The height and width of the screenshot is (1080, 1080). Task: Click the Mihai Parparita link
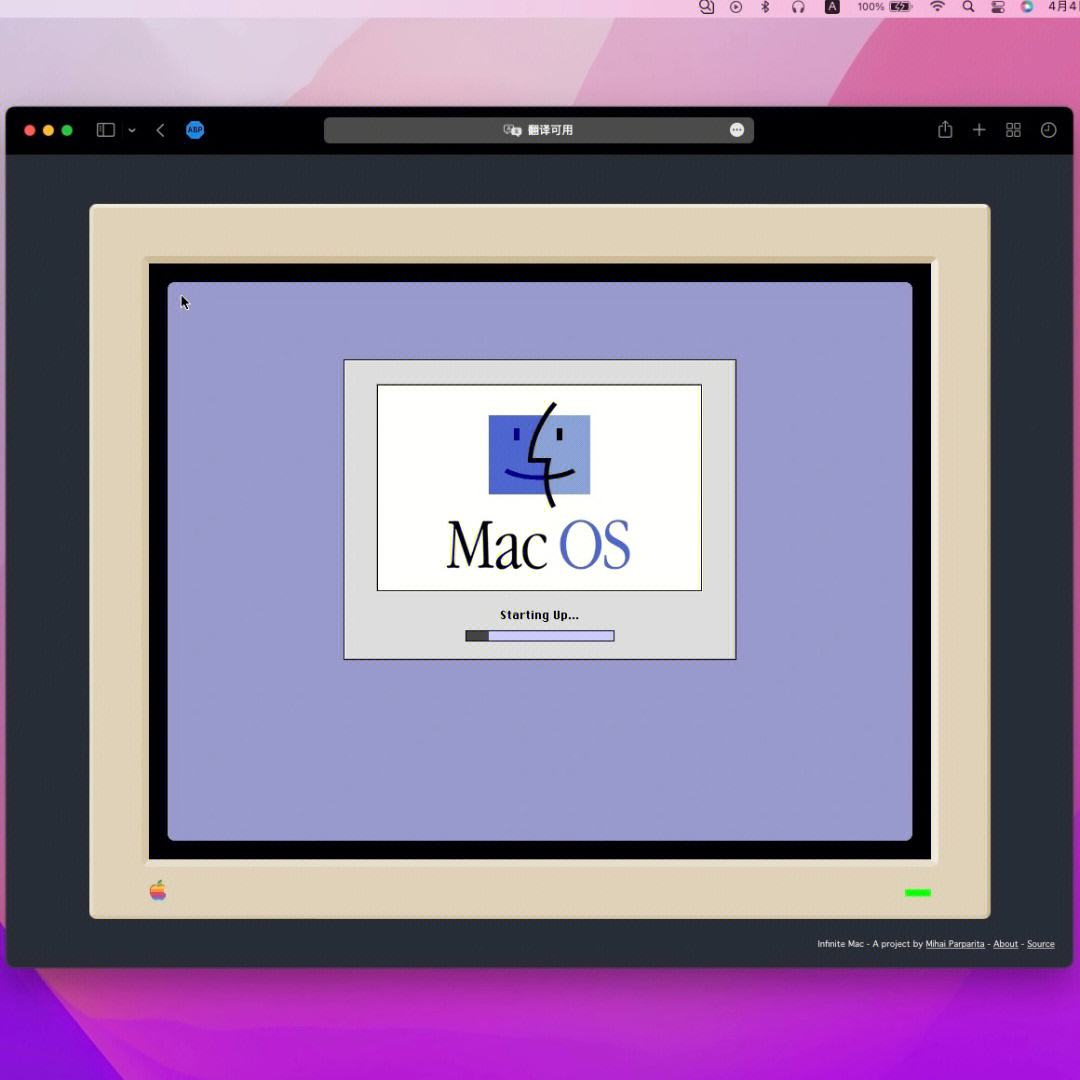pos(954,944)
